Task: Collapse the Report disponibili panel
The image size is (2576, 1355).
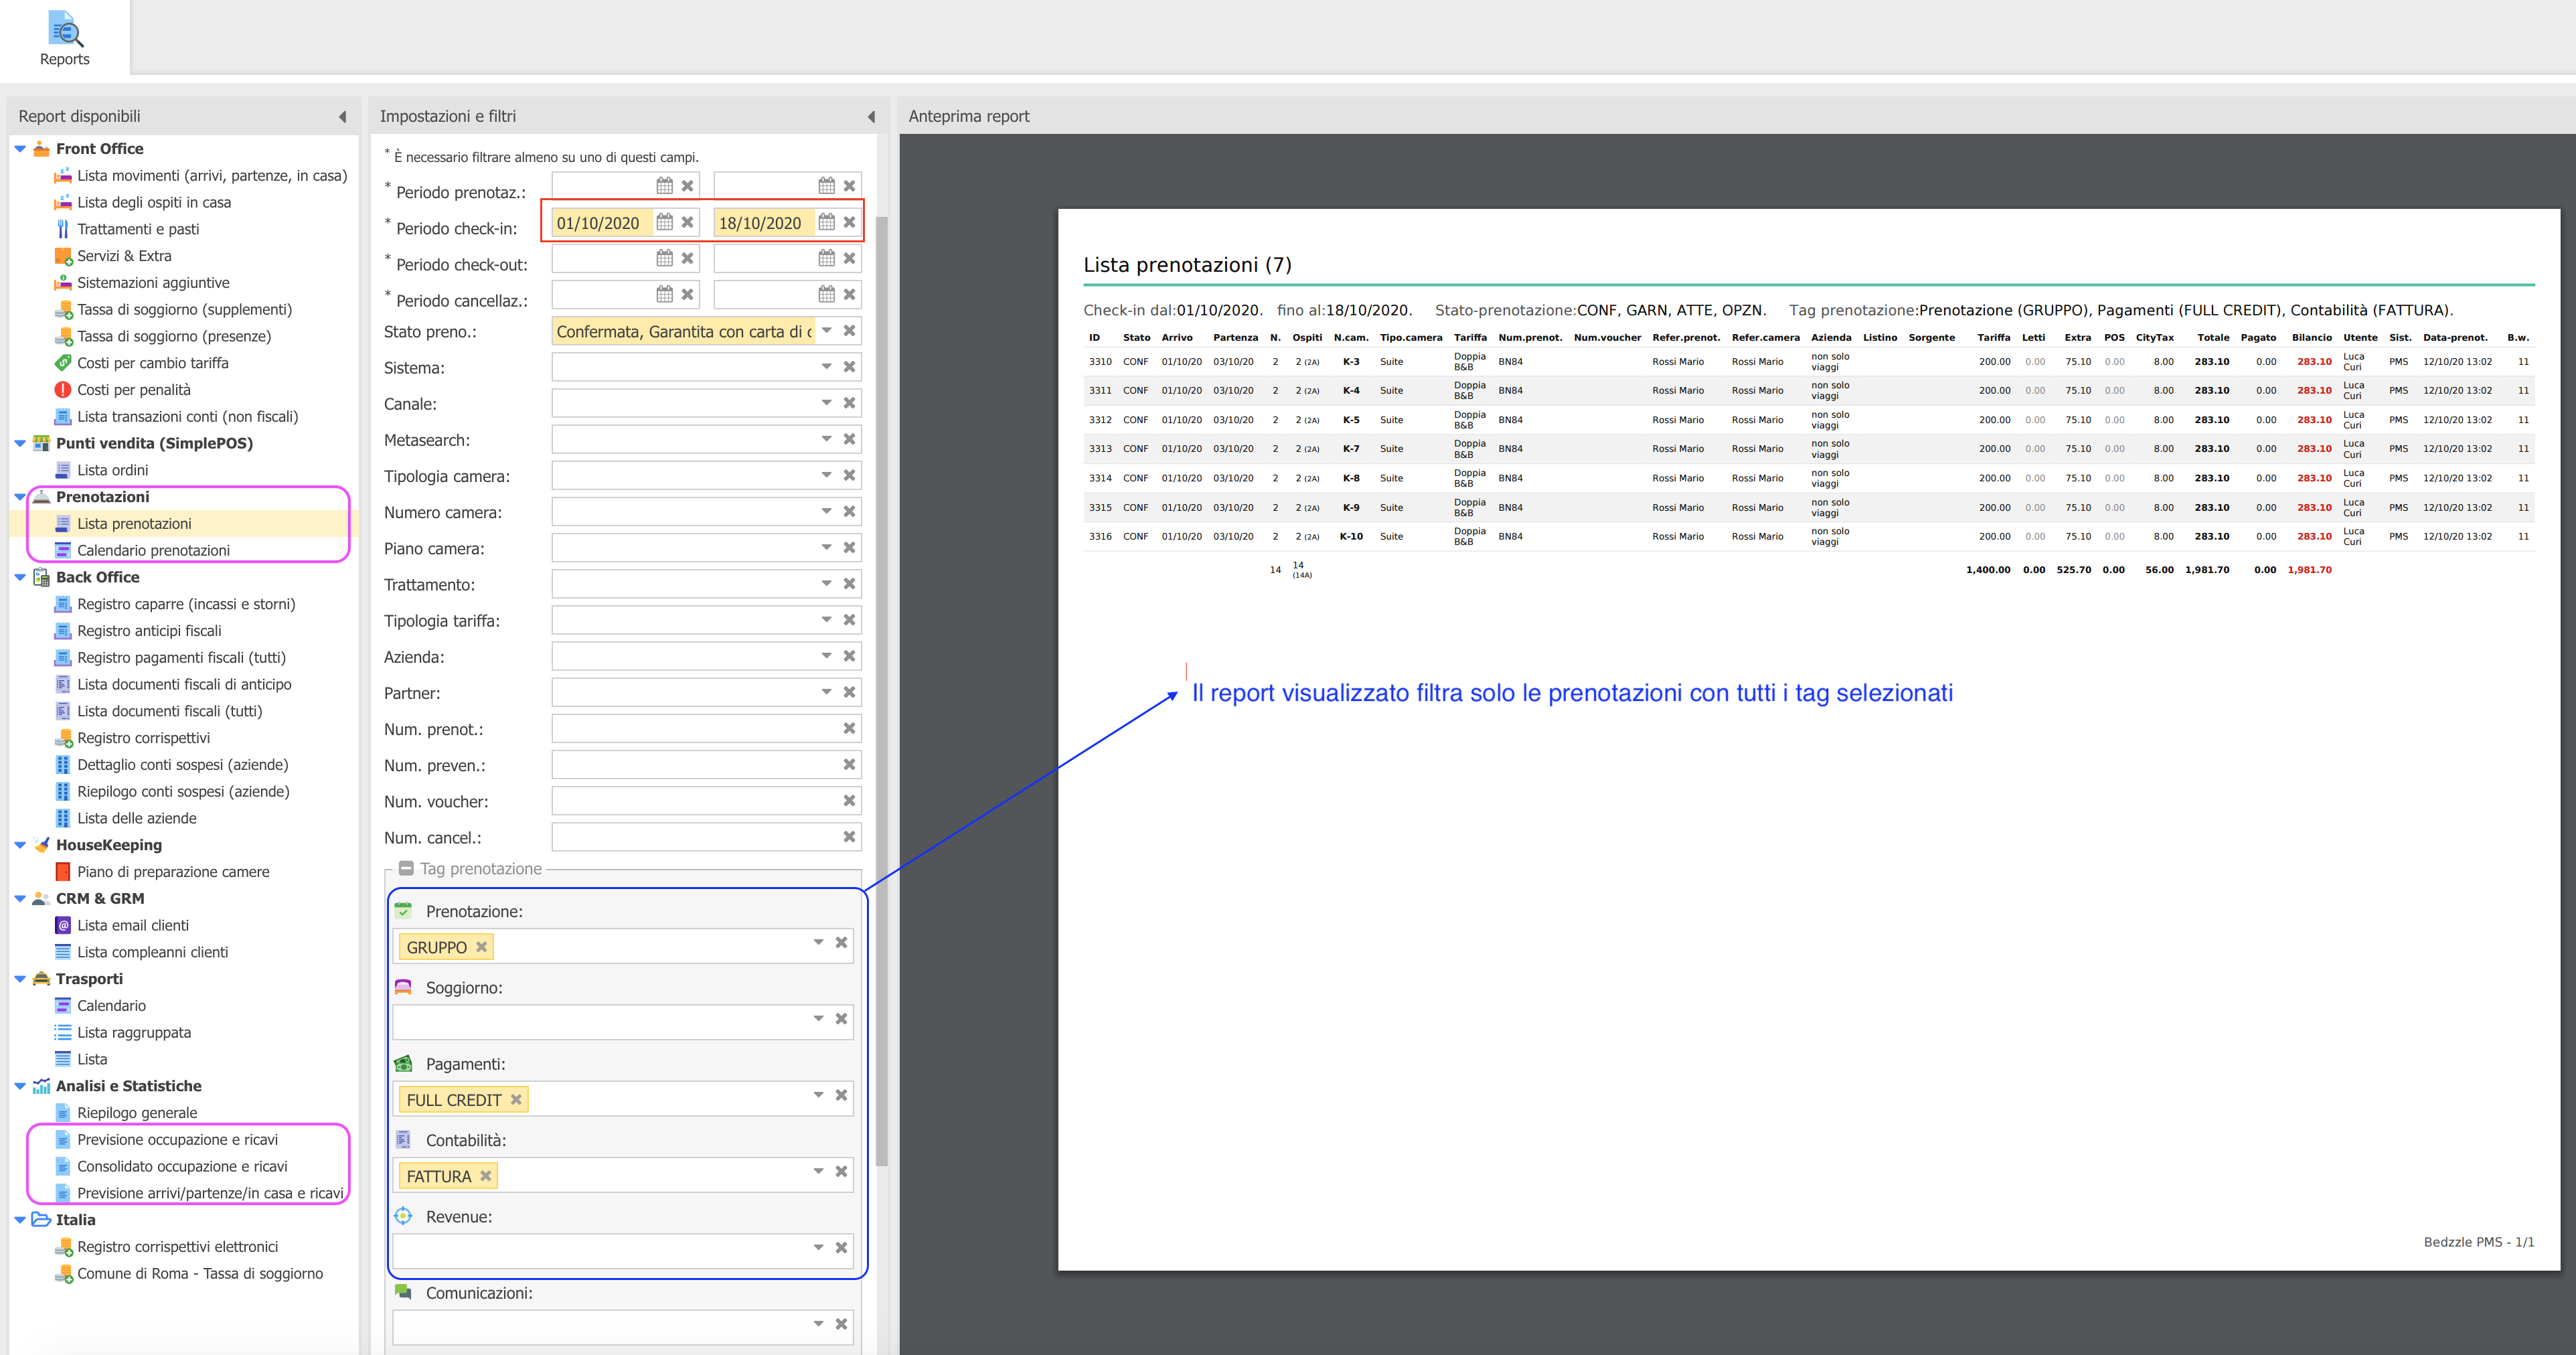Action: (x=343, y=117)
